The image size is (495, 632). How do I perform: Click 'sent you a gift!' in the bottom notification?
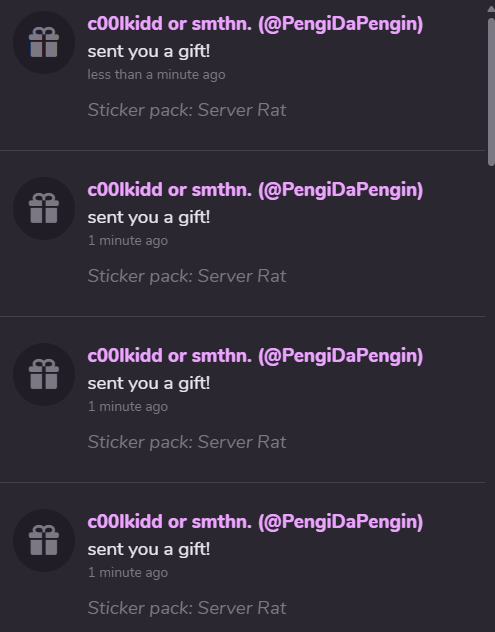tap(149, 550)
